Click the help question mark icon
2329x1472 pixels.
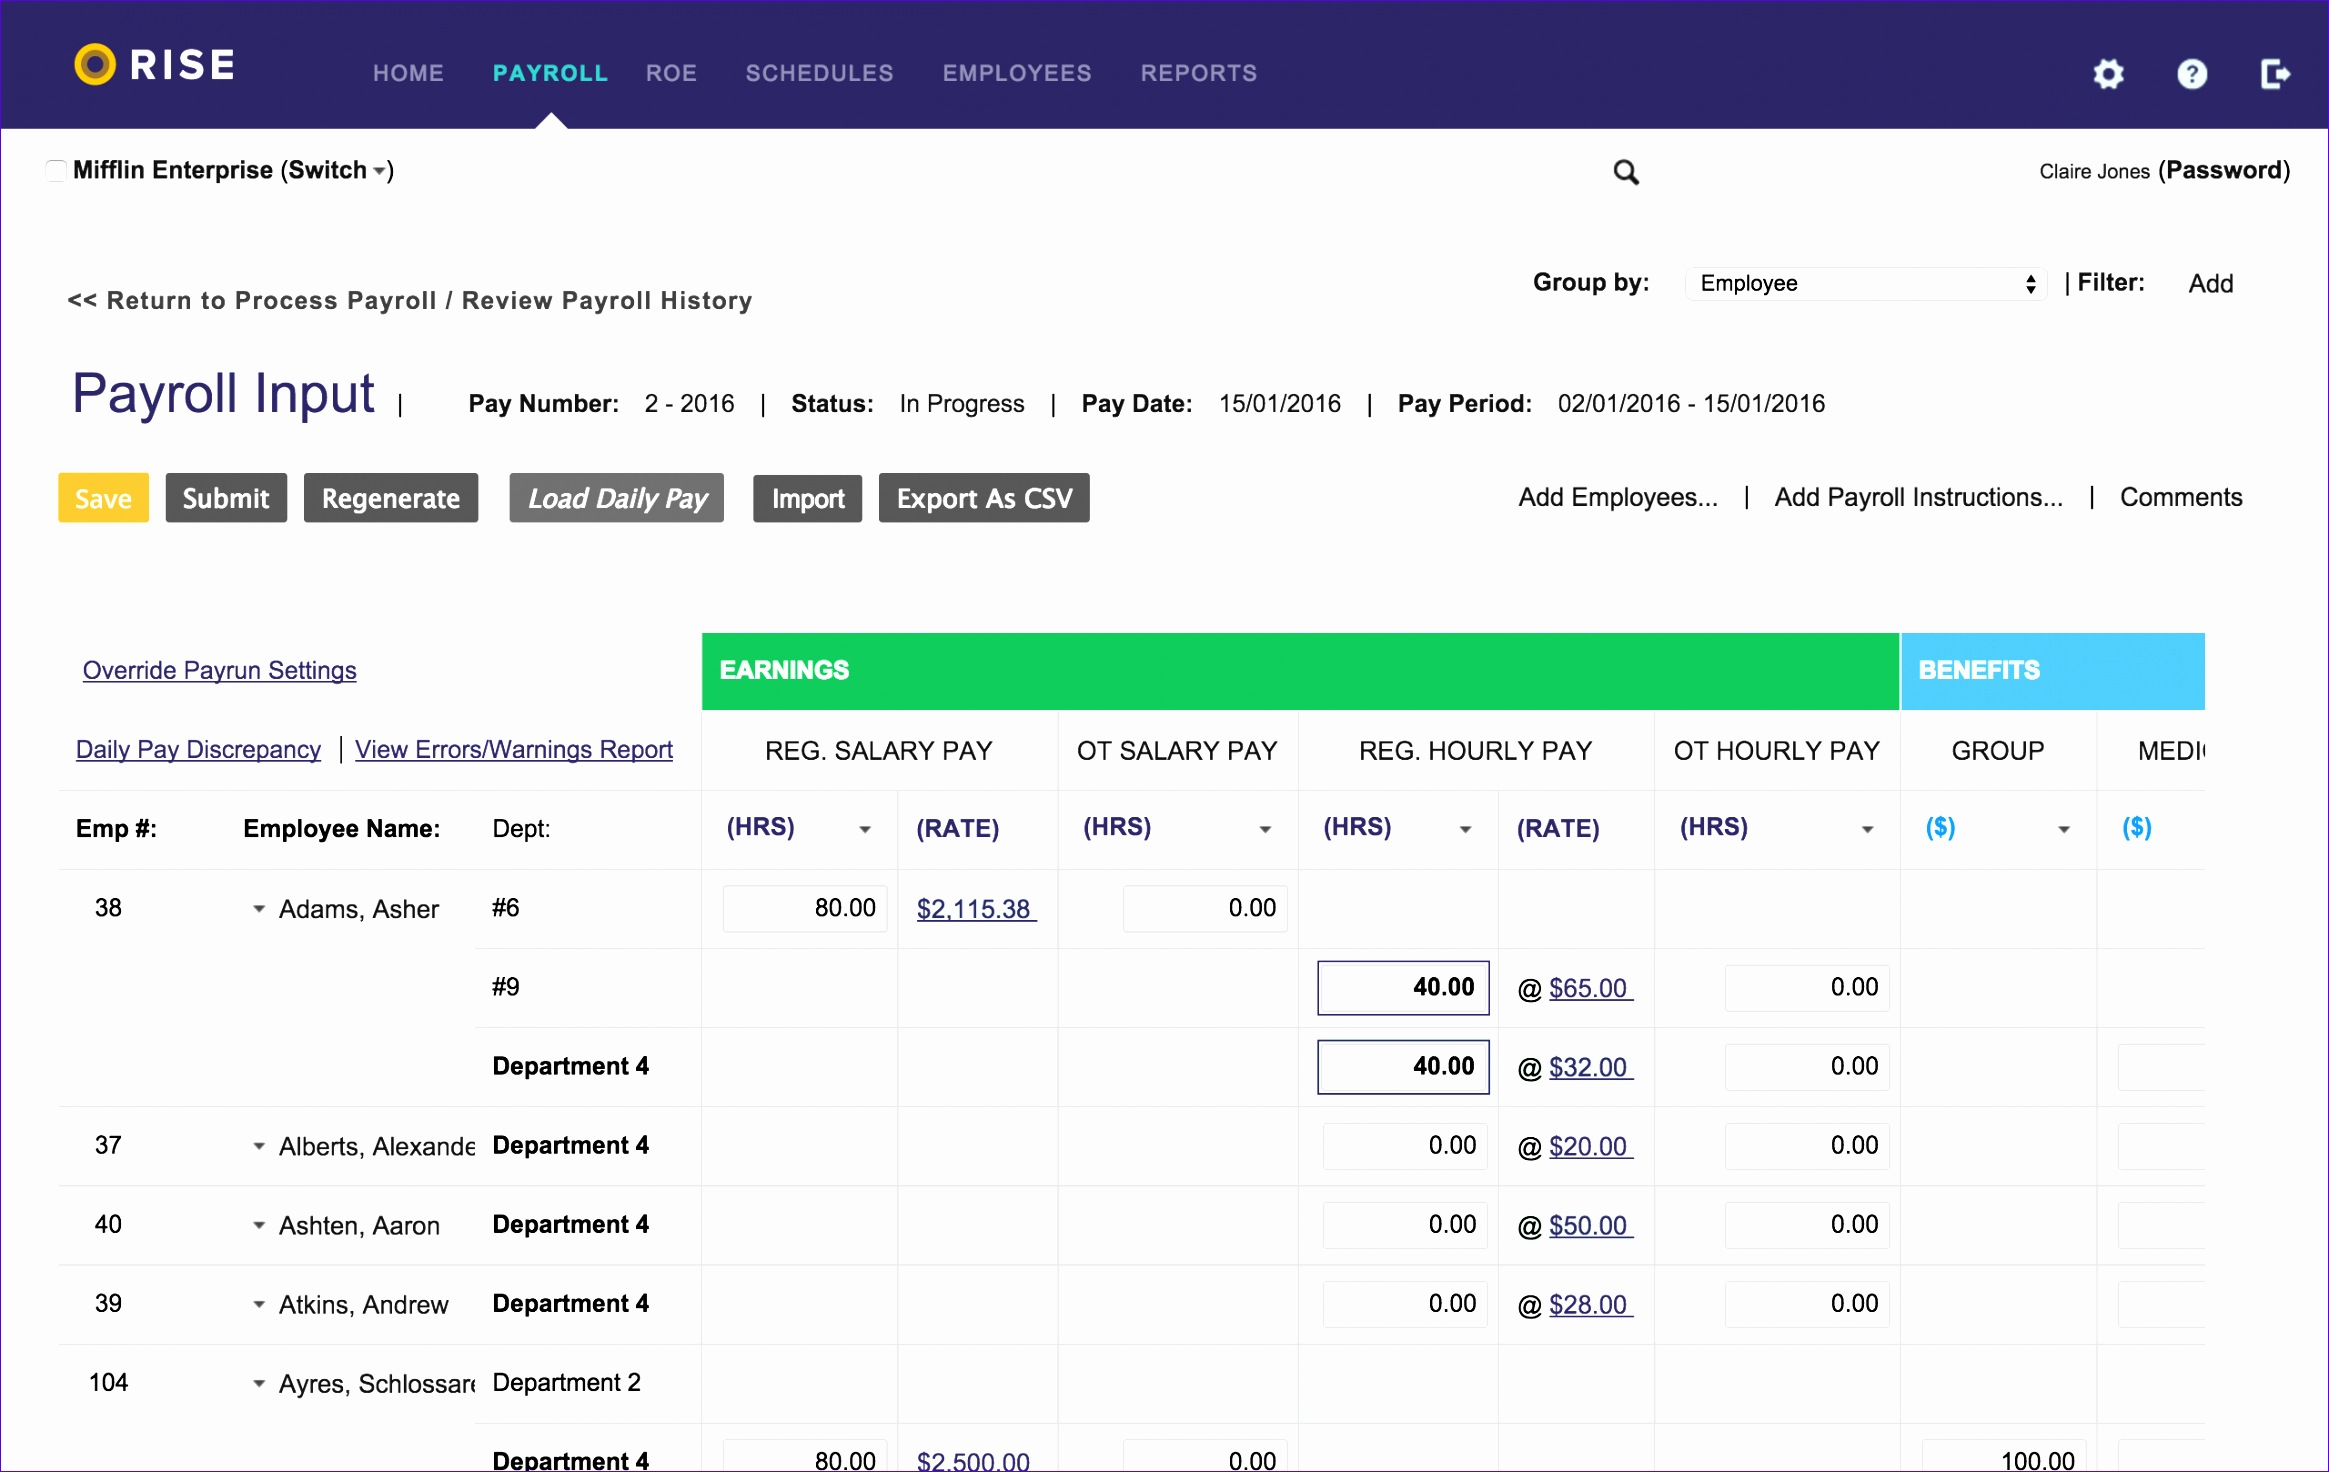point(2191,74)
